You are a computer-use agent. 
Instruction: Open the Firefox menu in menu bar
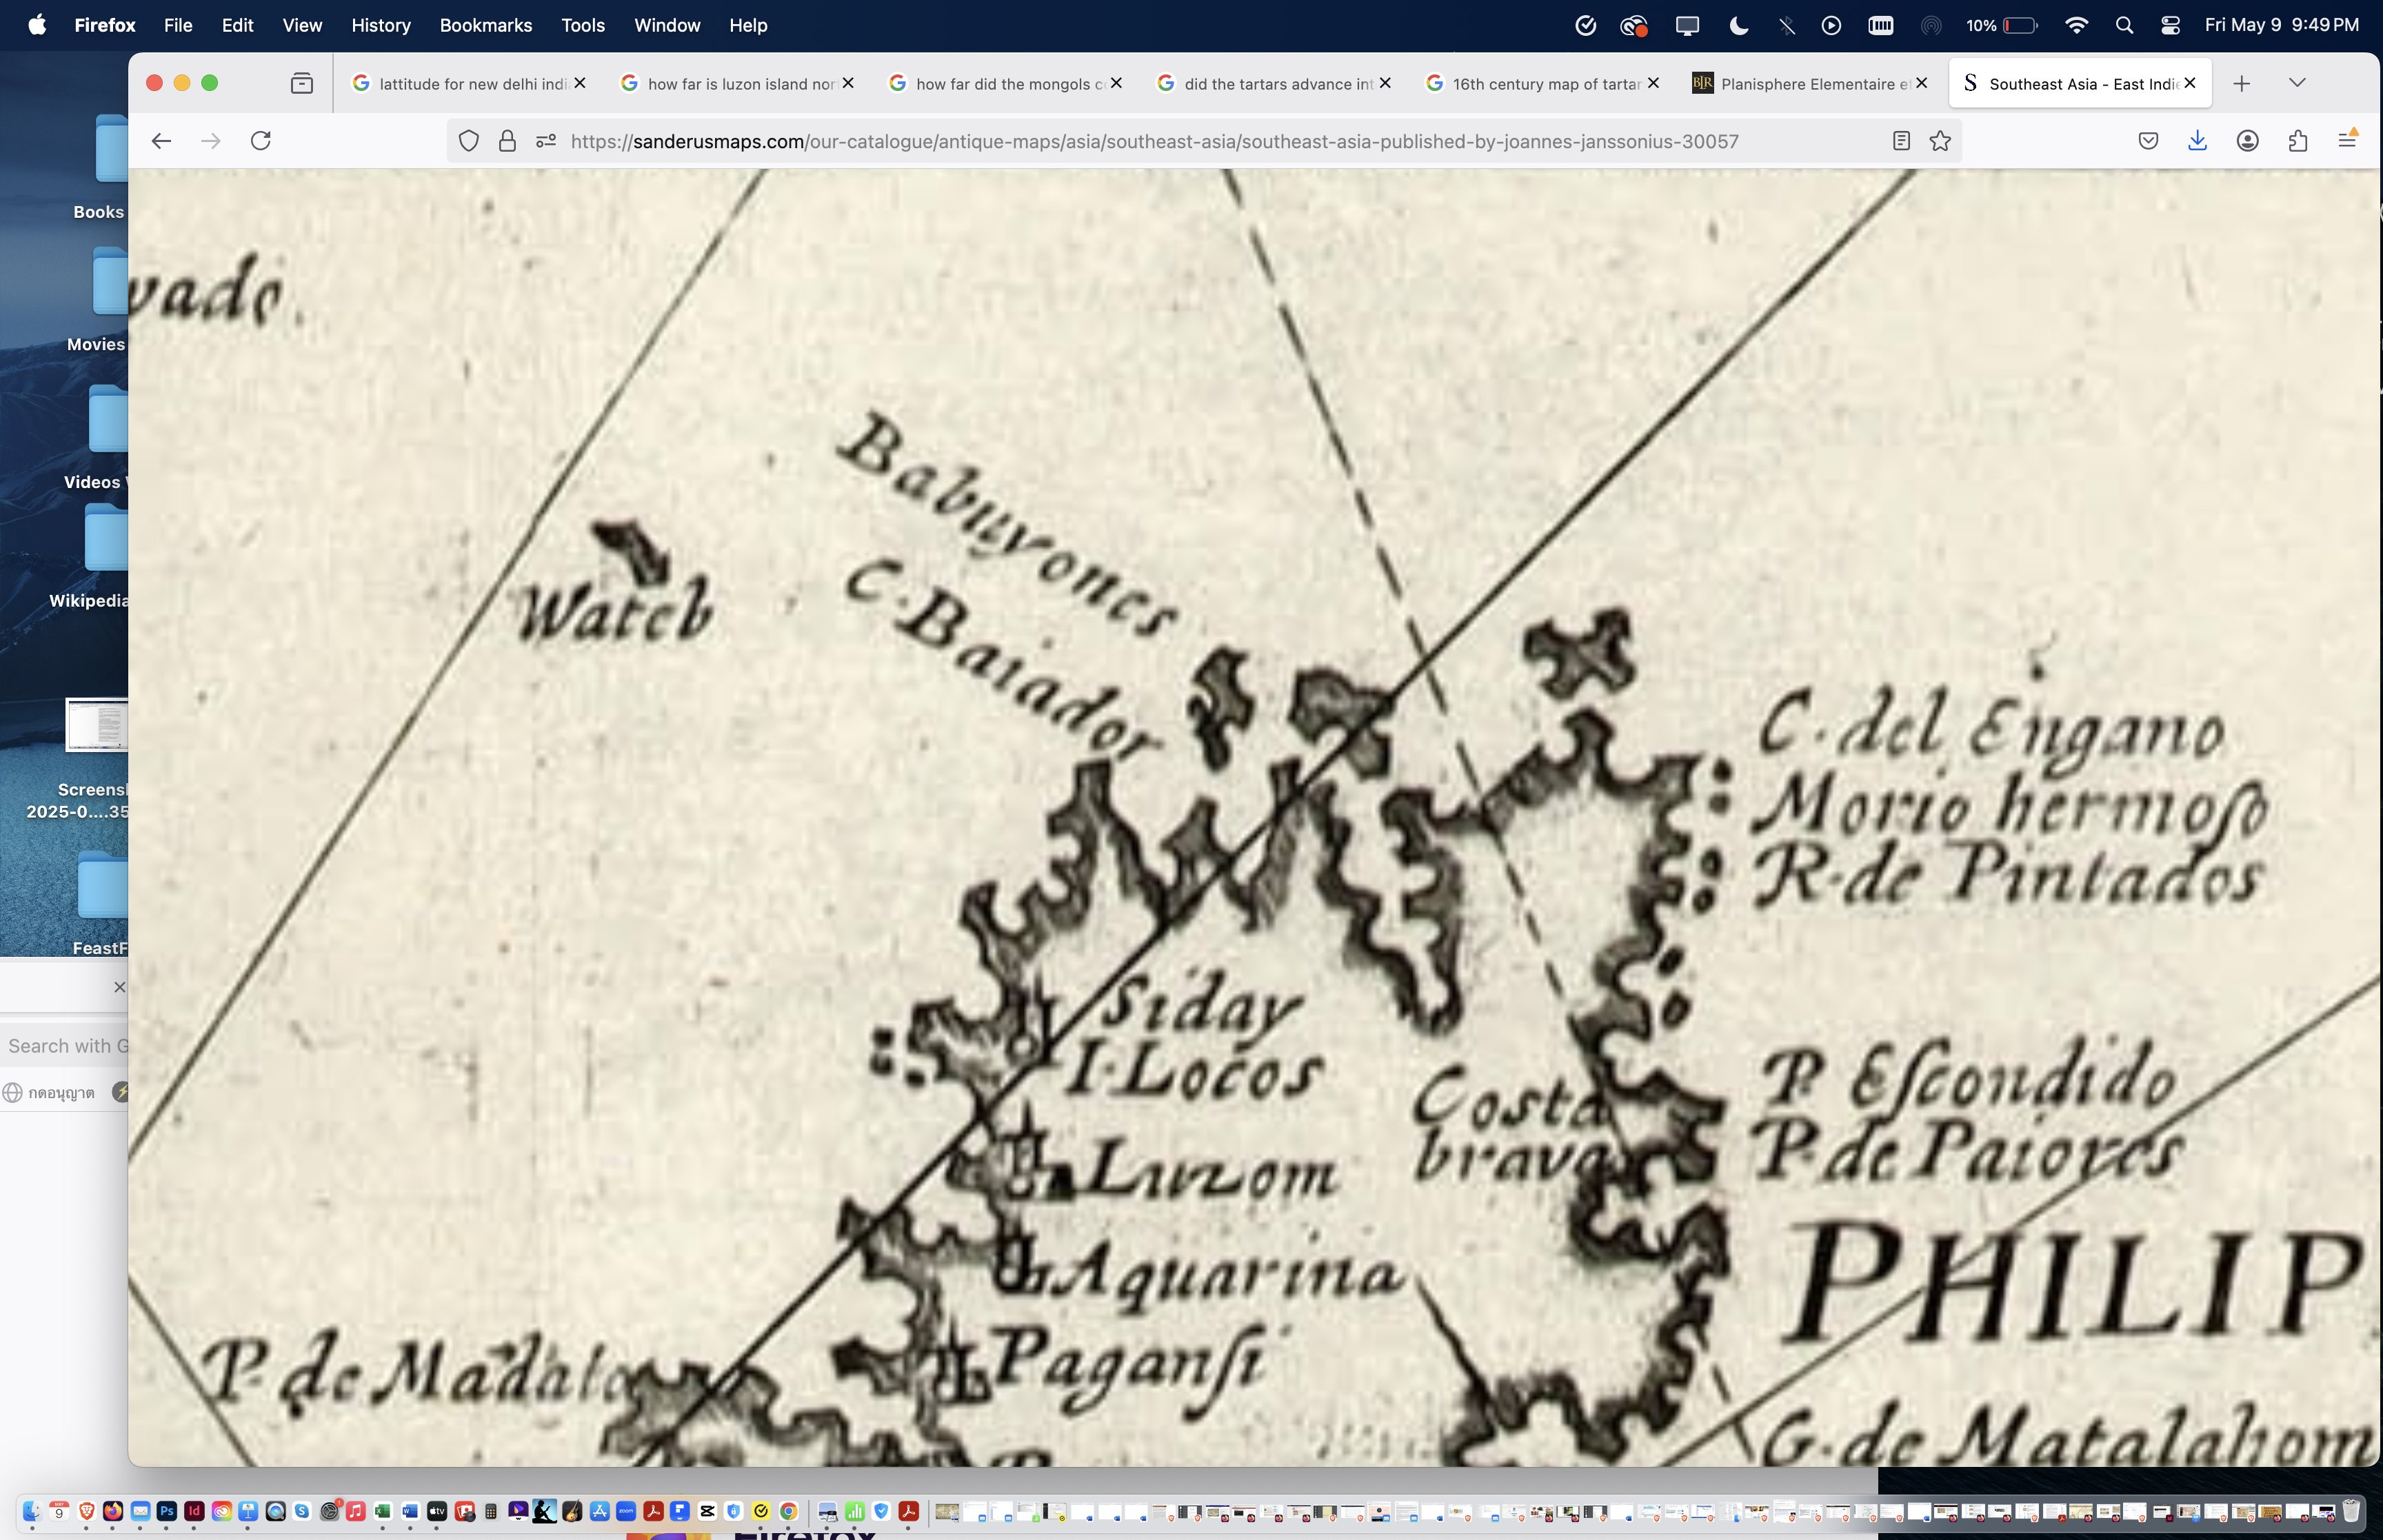tap(104, 25)
